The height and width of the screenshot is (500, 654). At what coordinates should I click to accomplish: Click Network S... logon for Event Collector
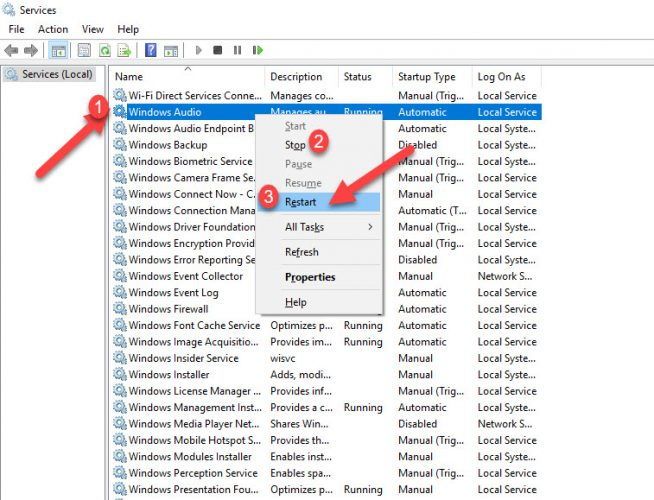pos(505,276)
